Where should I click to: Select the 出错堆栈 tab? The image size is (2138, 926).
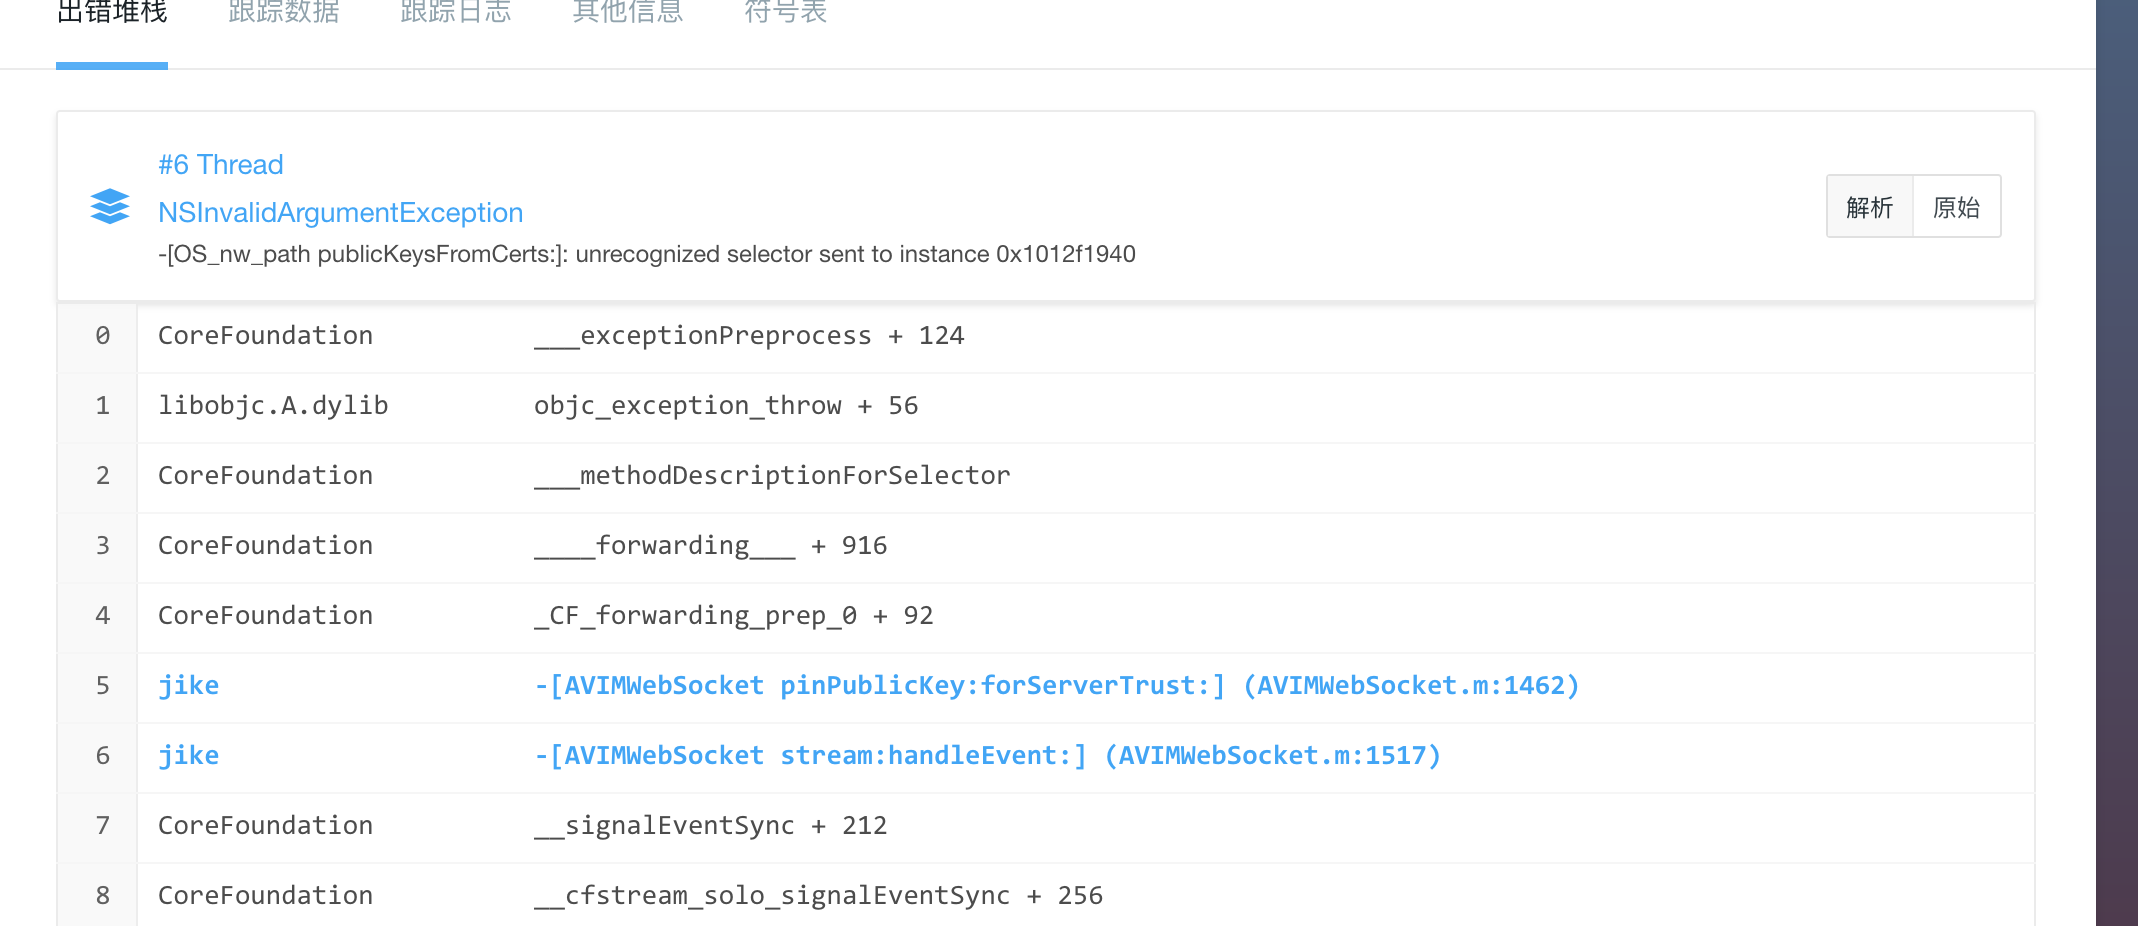tap(111, 12)
